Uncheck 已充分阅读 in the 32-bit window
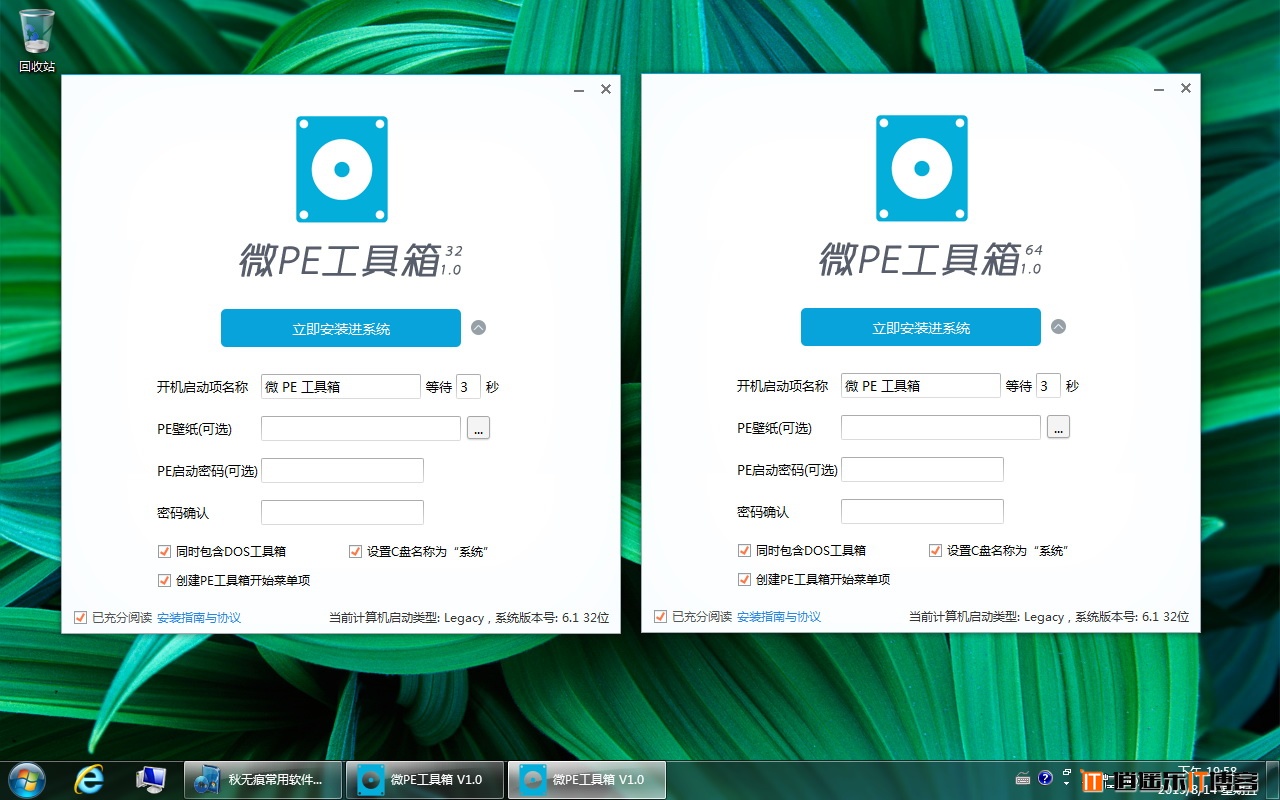This screenshot has height=800, width=1280. tap(81, 618)
